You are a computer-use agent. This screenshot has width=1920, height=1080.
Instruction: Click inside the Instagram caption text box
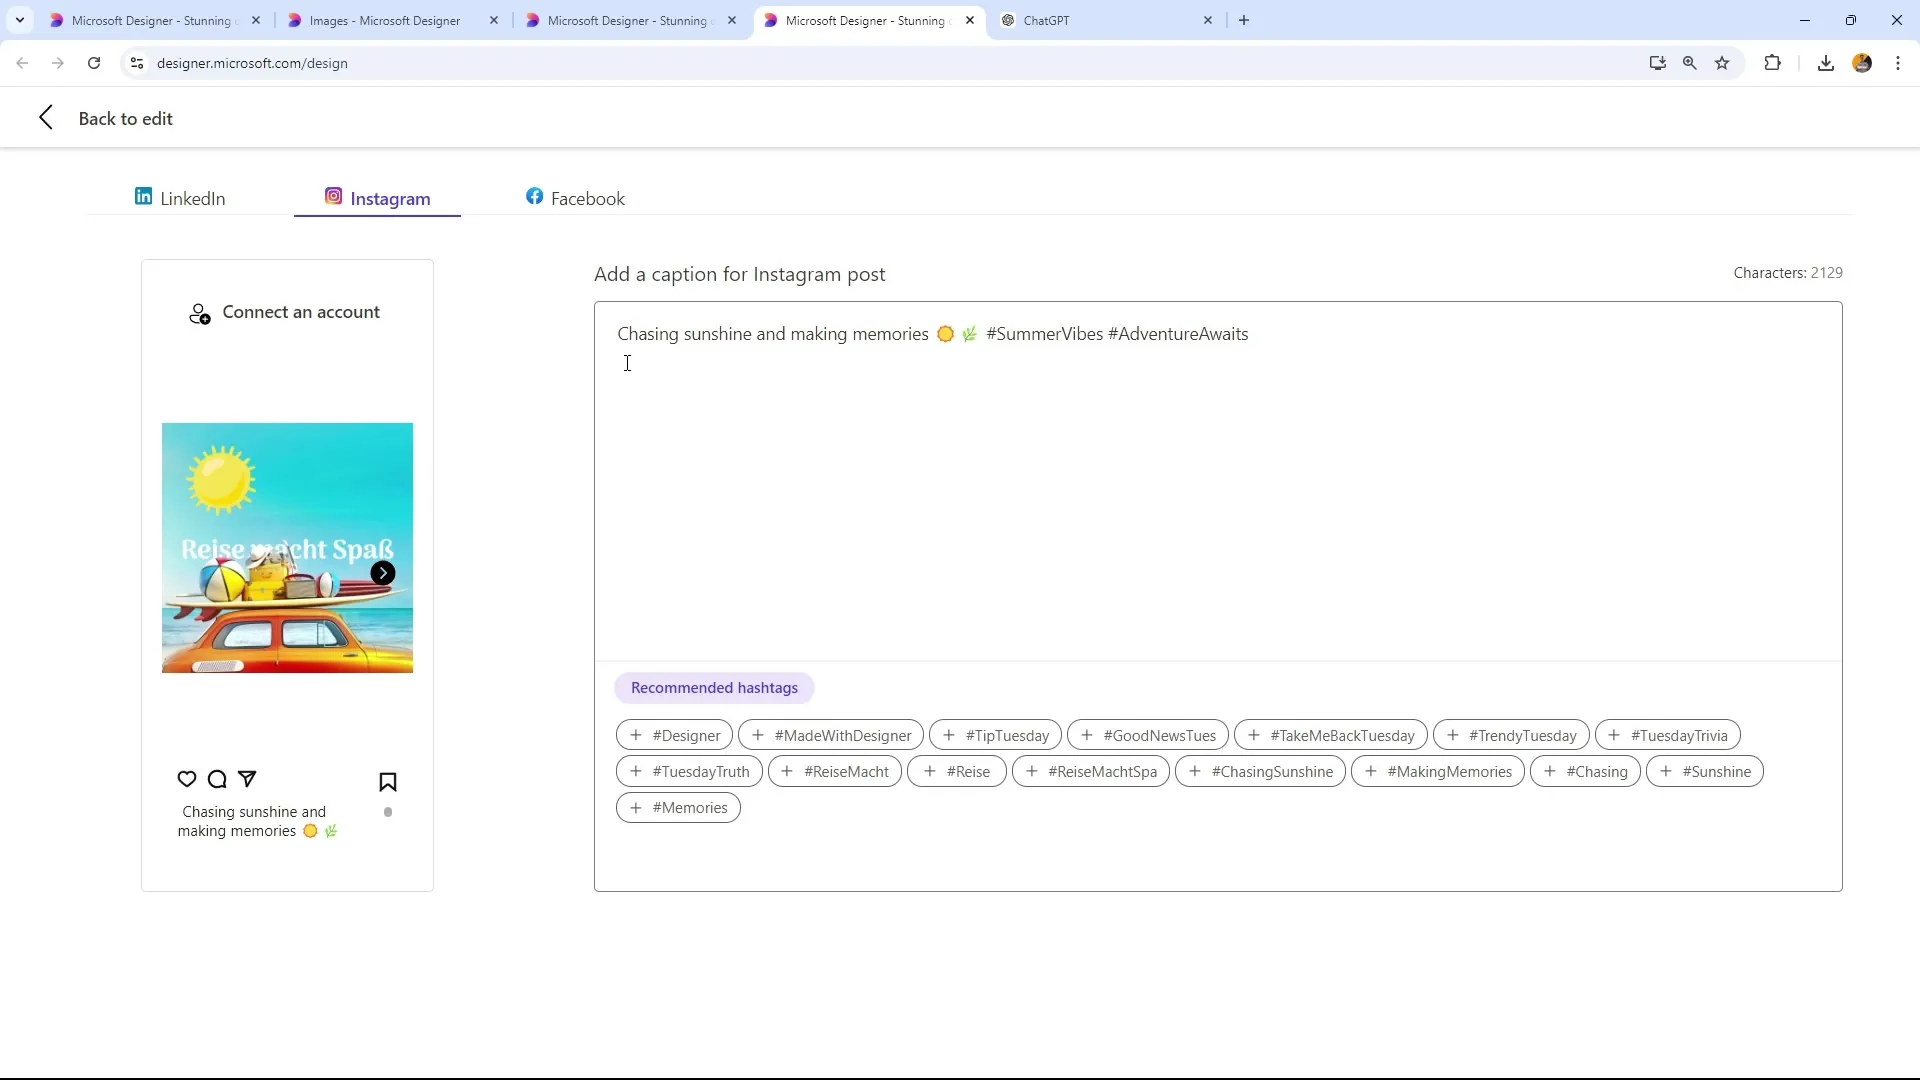click(1218, 481)
